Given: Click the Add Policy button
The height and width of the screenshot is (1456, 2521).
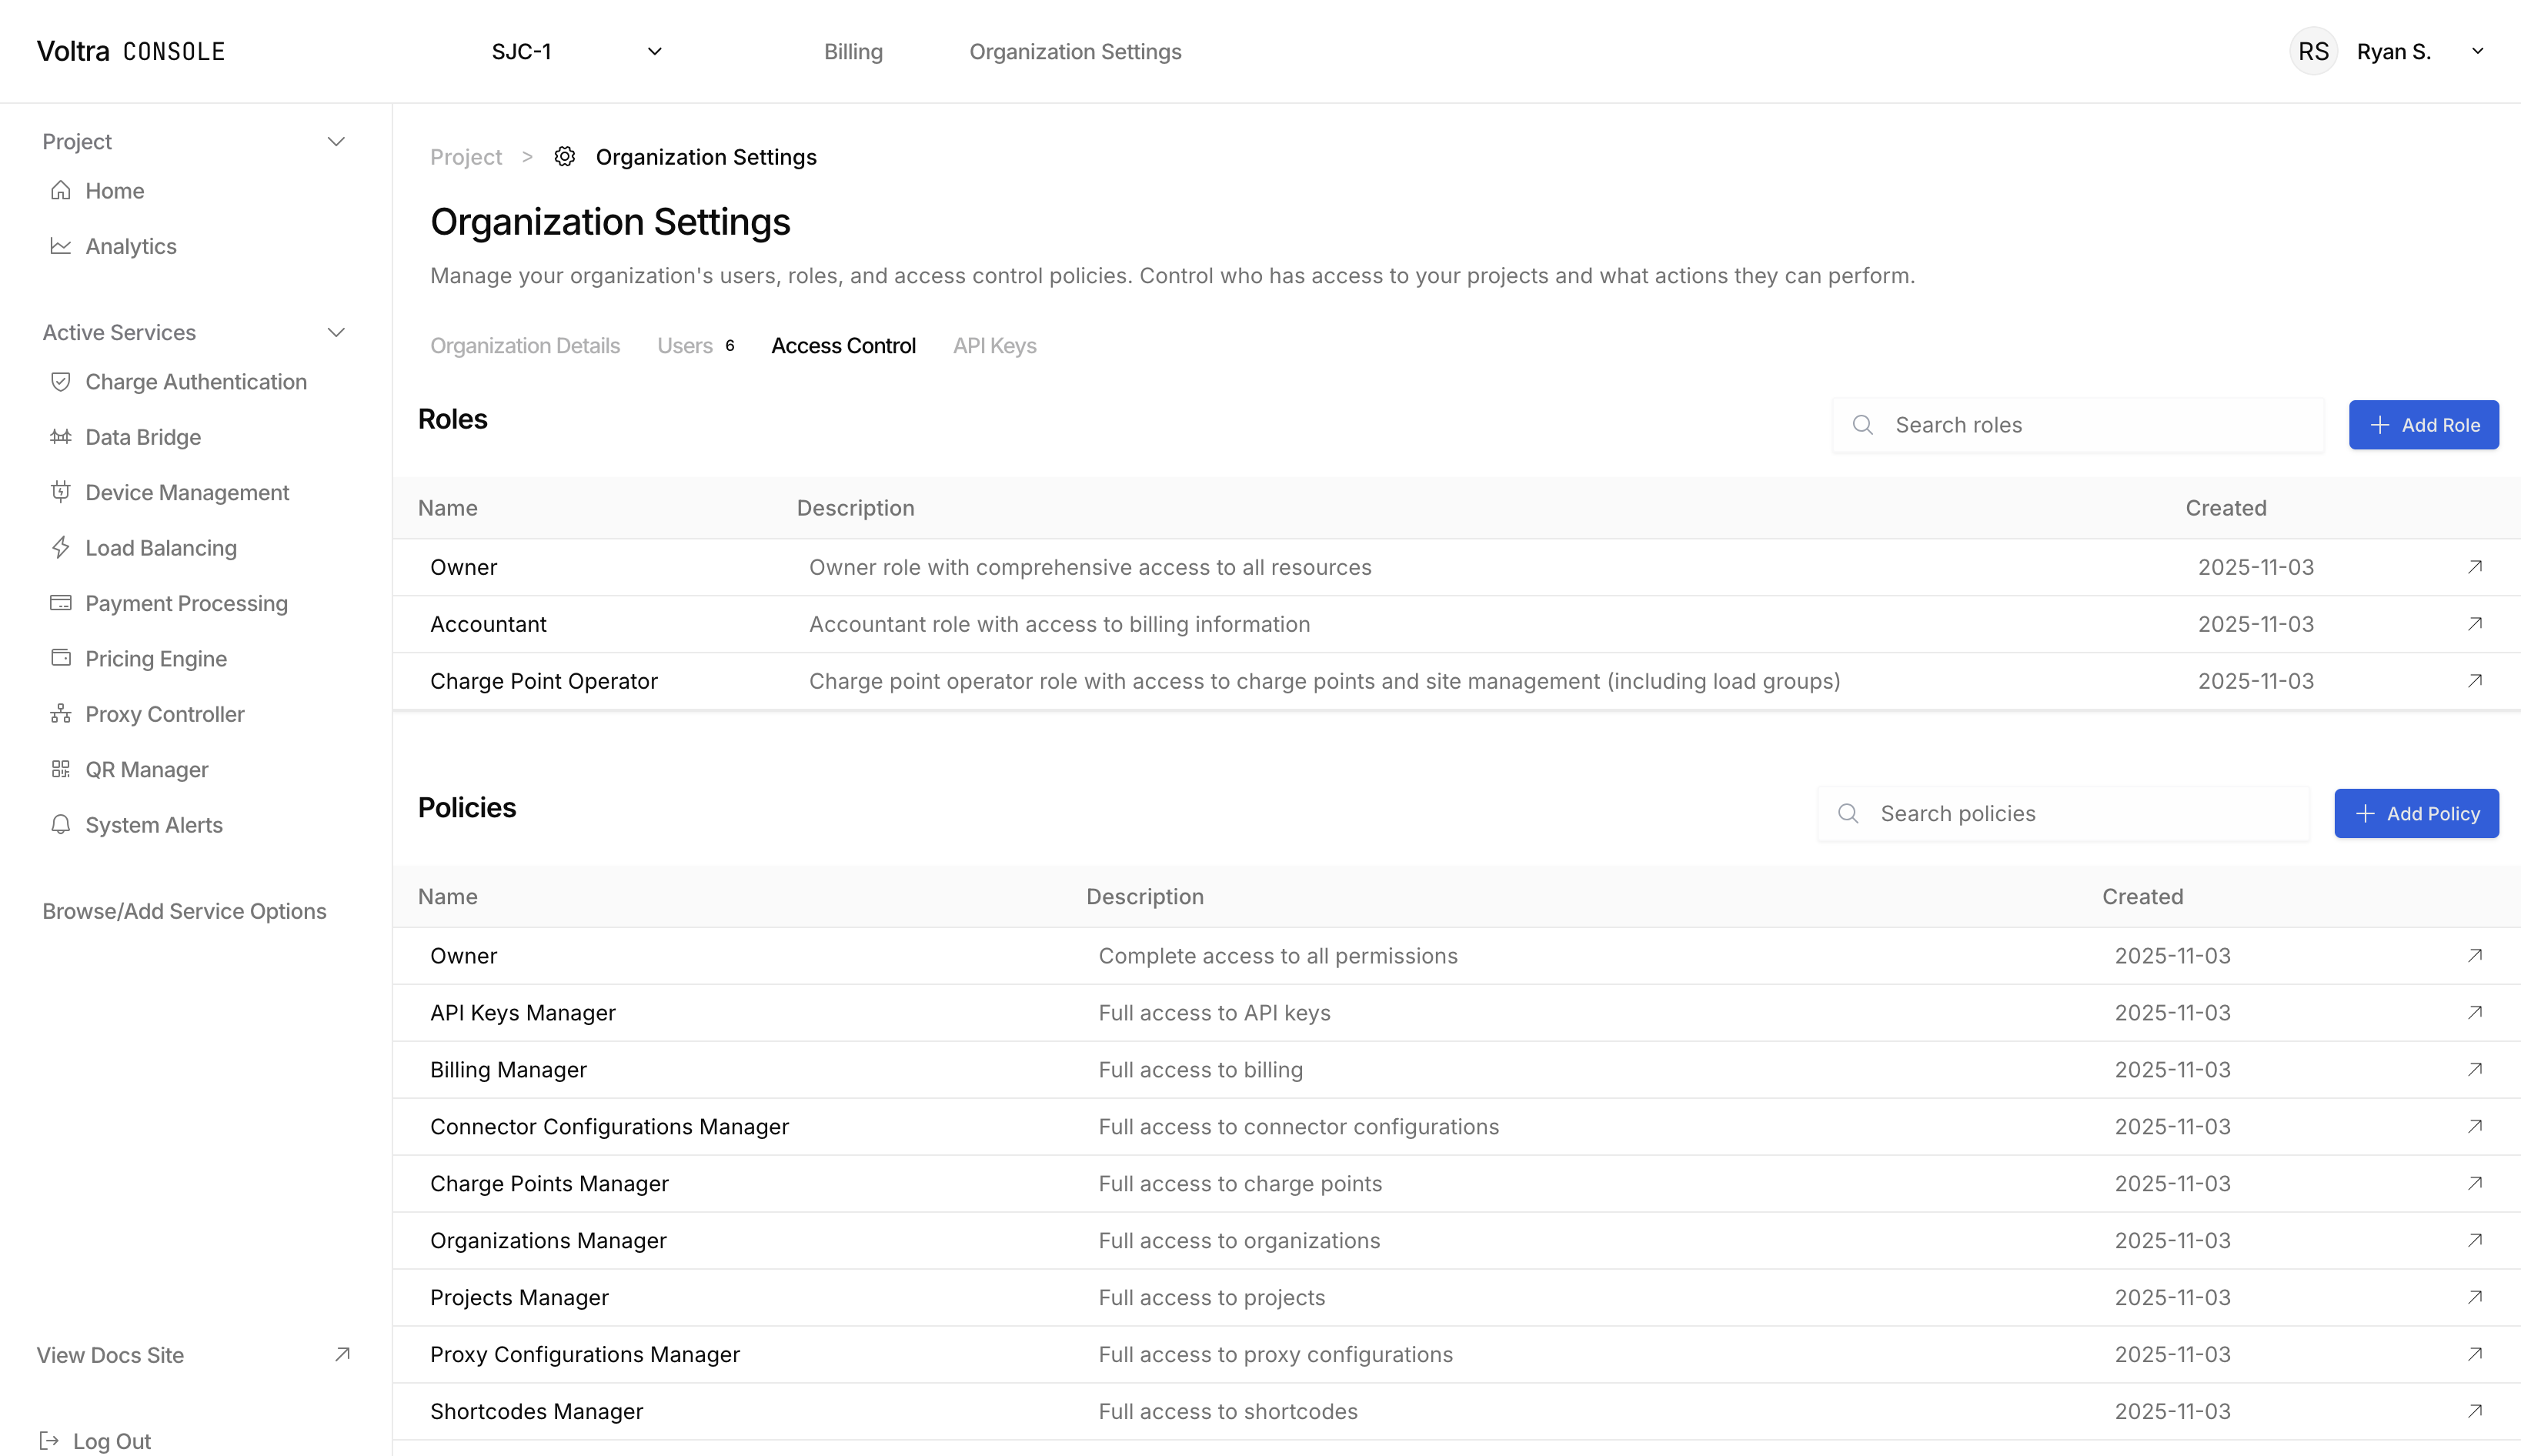Looking at the screenshot, I should tap(2416, 813).
